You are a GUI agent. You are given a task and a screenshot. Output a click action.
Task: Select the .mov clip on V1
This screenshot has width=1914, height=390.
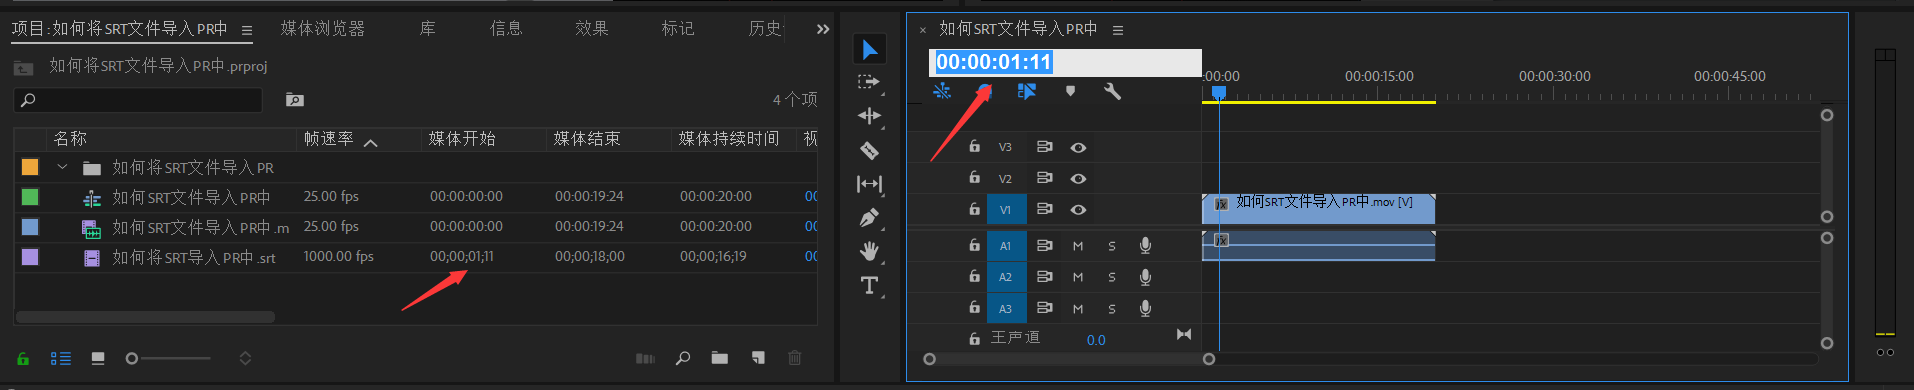tap(1318, 209)
